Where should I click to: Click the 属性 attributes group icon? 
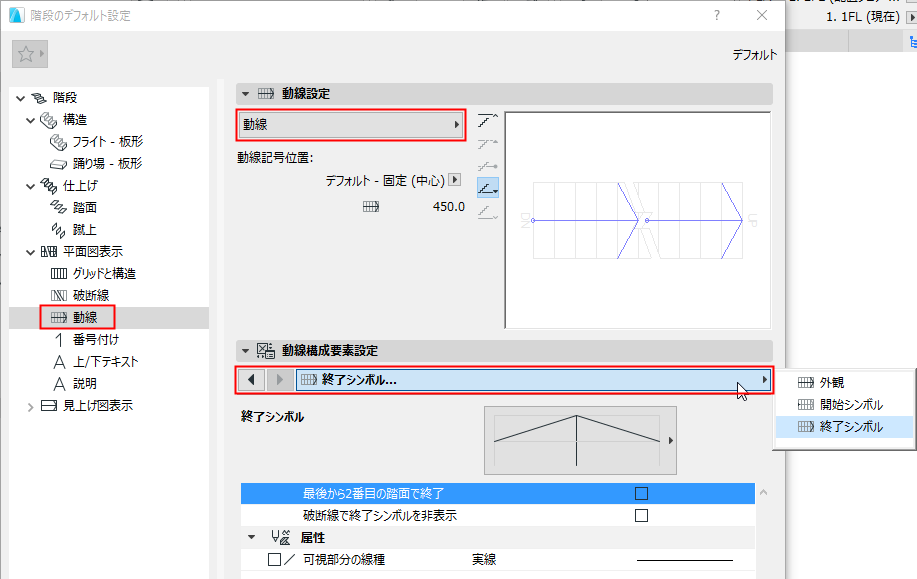pyautogui.click(x=281, y=537)
